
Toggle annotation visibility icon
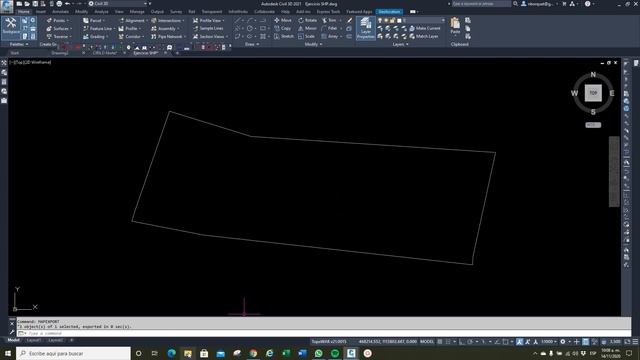[520, 342]
